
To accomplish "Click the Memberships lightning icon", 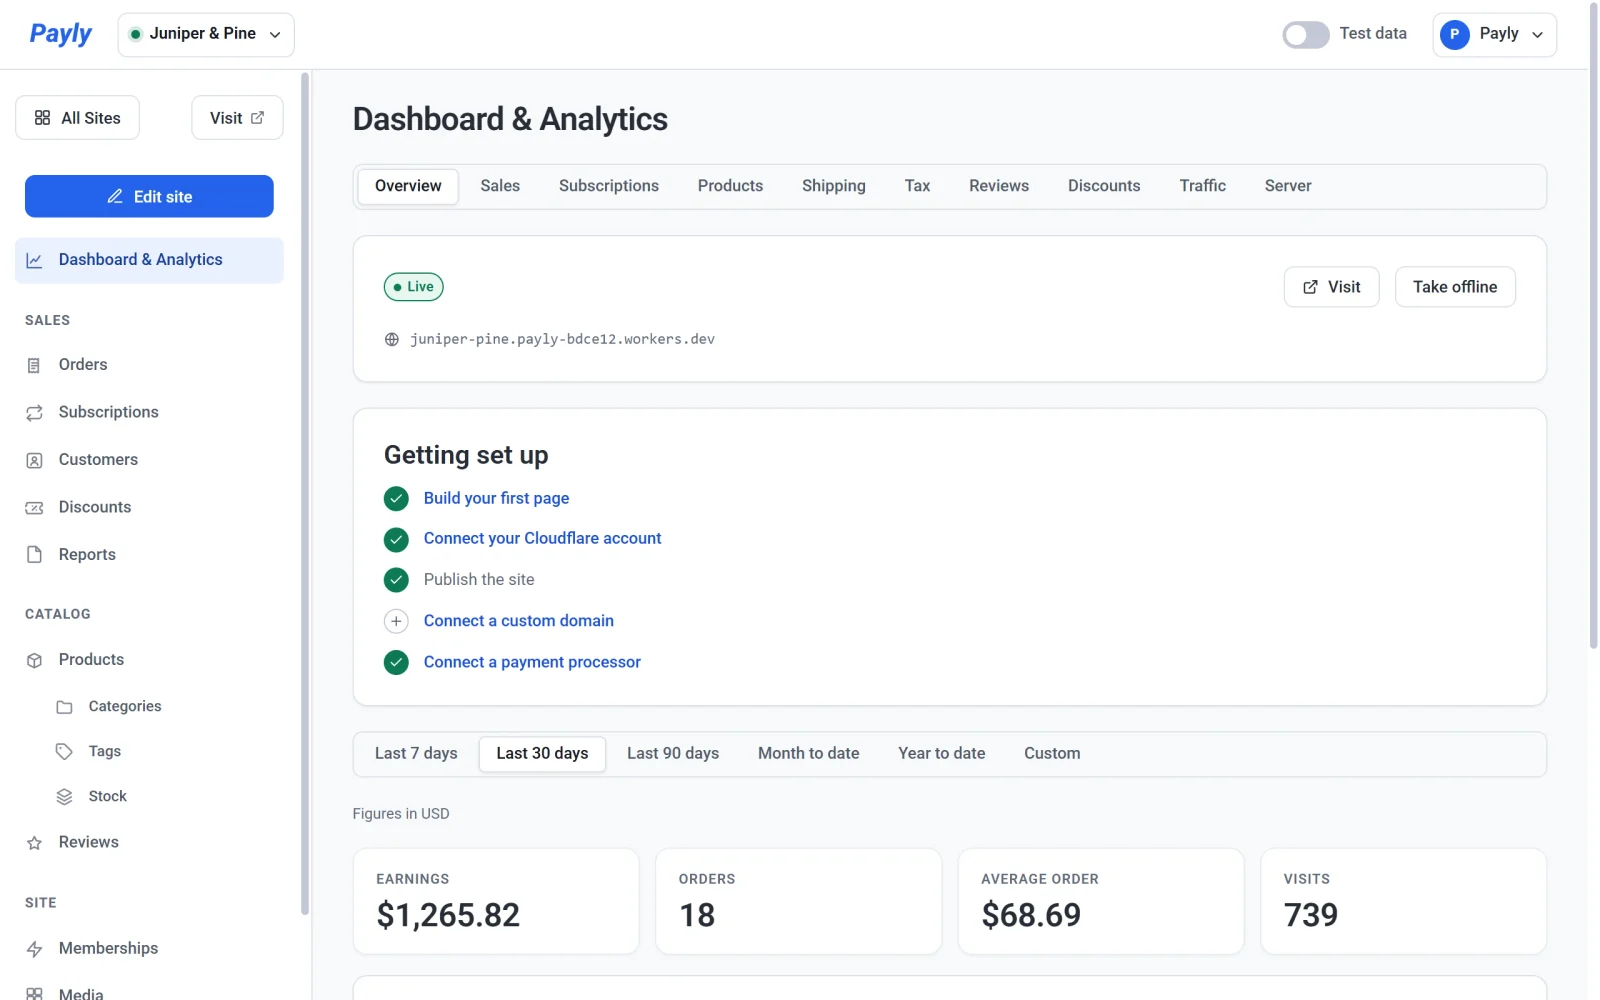I will (34, 949).
